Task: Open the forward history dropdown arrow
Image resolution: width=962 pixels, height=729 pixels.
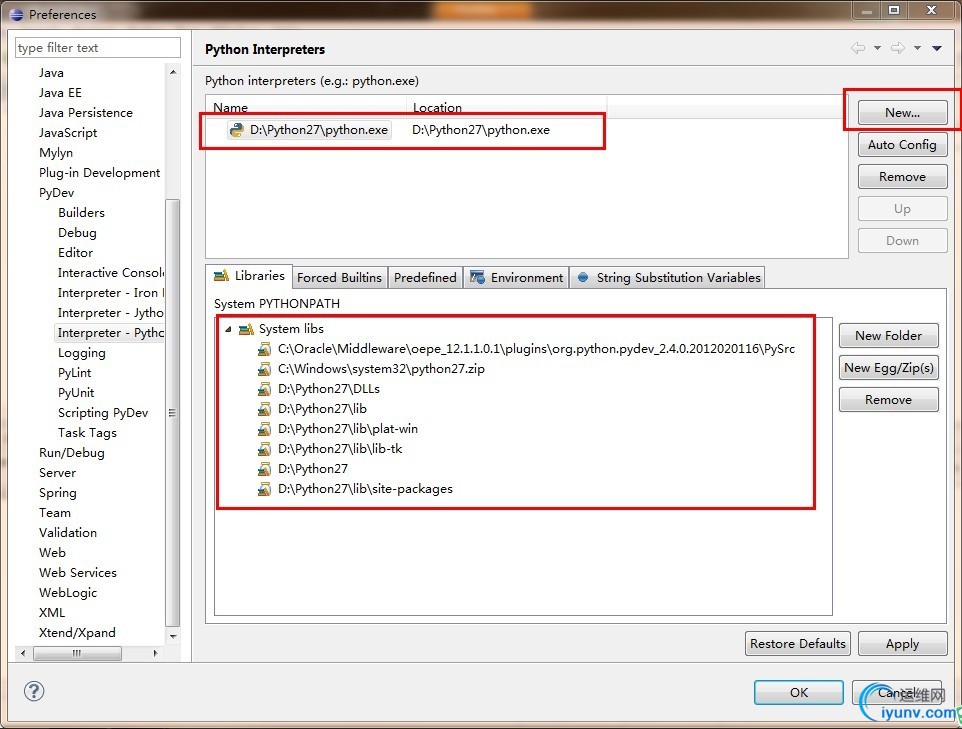Action: [x=917, y=48]
